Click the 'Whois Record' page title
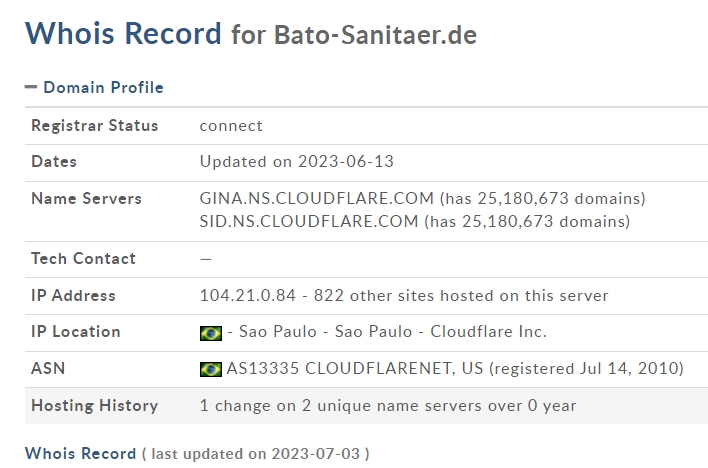 coord(123,33)
